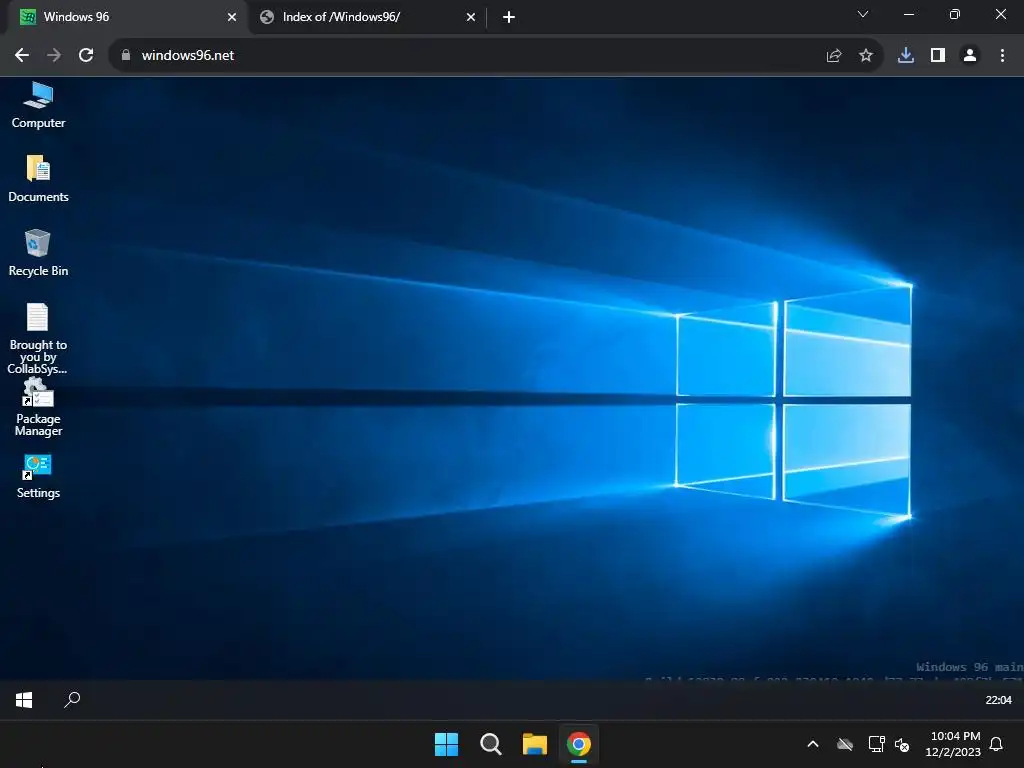Bookmark this page with the star

coord(866,56)
